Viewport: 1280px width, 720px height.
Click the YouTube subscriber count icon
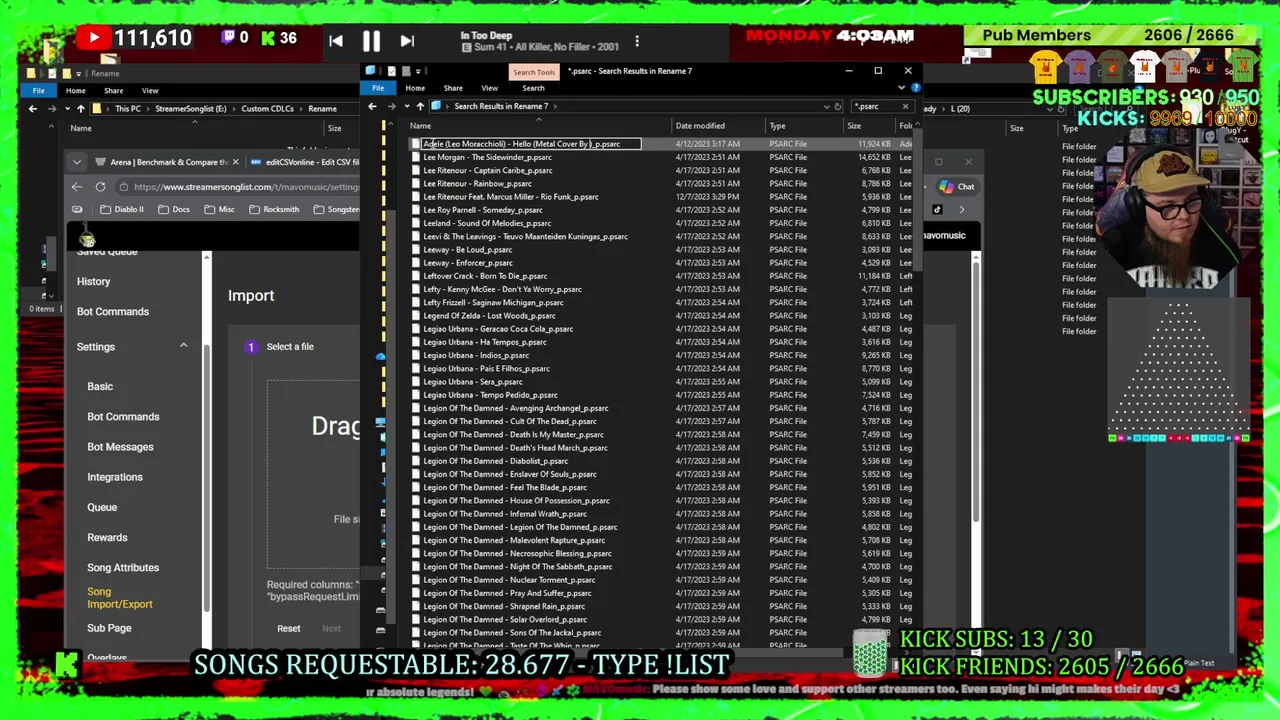(93, 38)
